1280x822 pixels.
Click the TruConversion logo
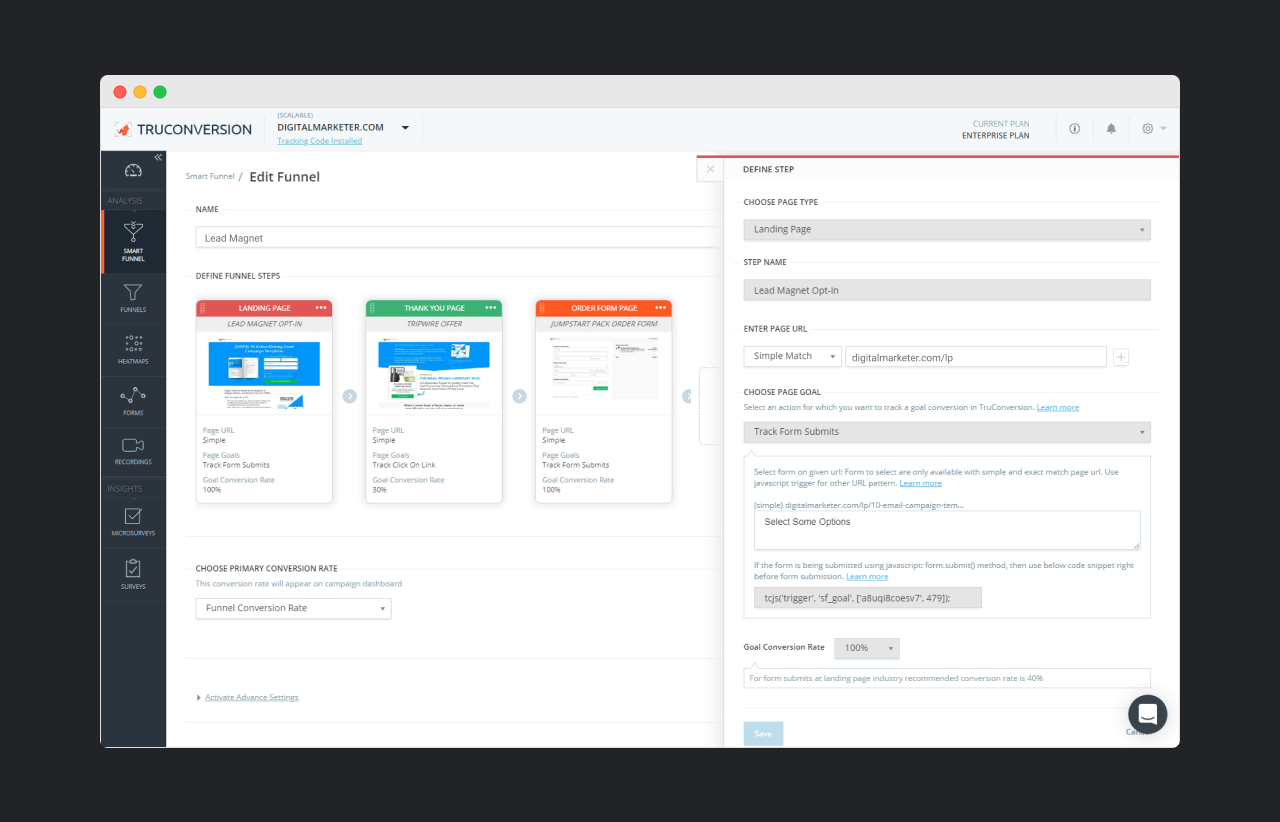click(x=183, y=129)
